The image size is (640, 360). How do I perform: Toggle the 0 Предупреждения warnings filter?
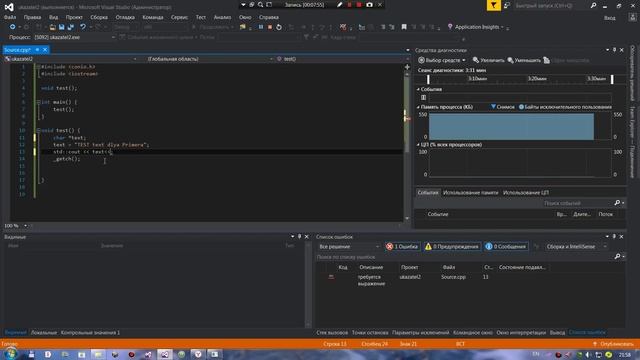coord(452,247)
